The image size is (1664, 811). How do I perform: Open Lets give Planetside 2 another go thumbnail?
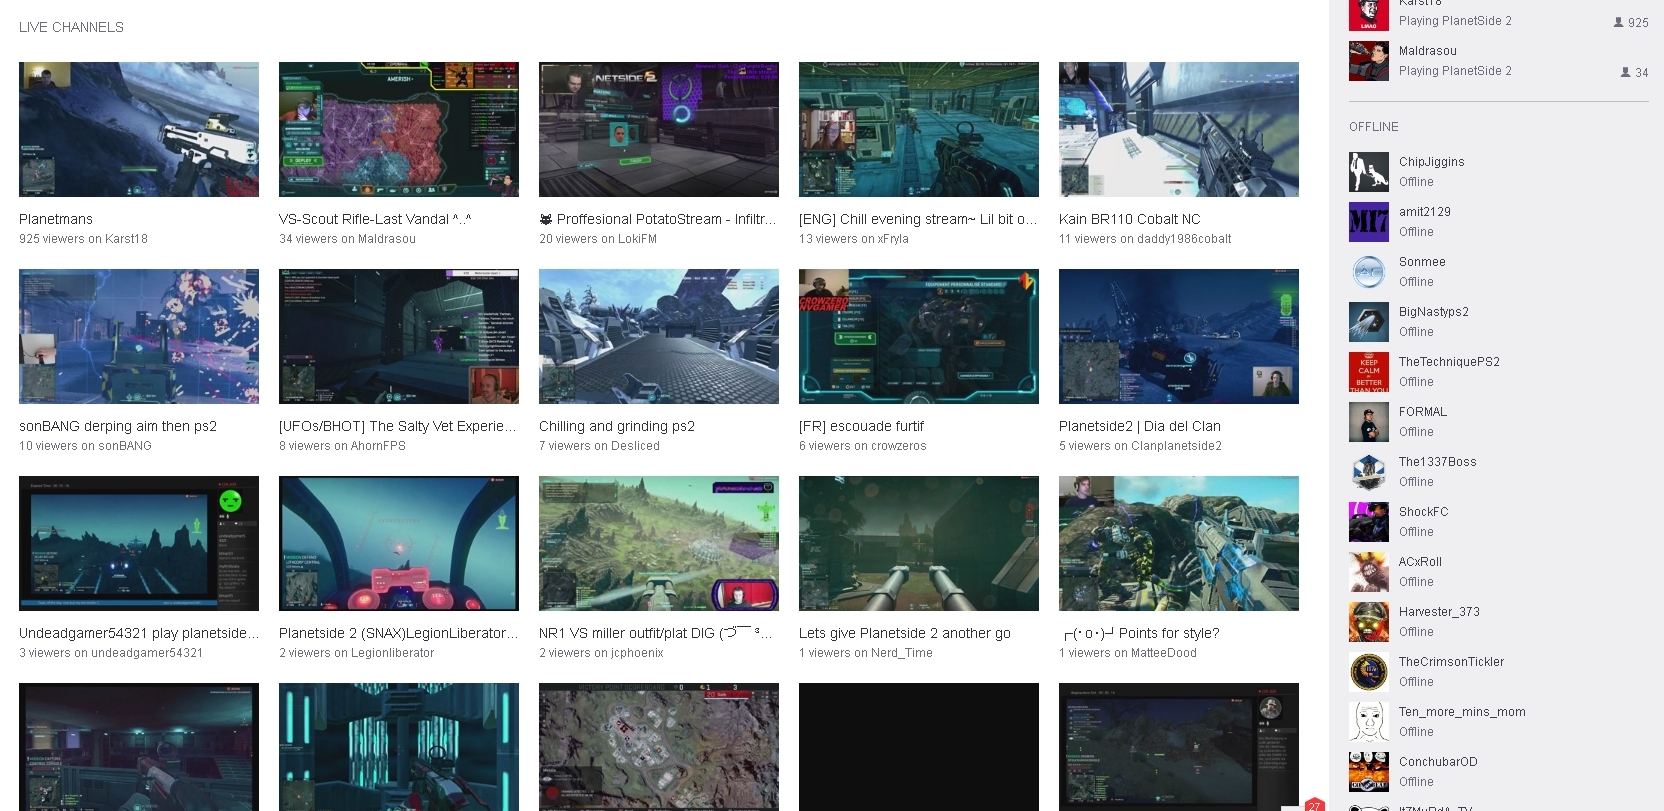point(919,543)
